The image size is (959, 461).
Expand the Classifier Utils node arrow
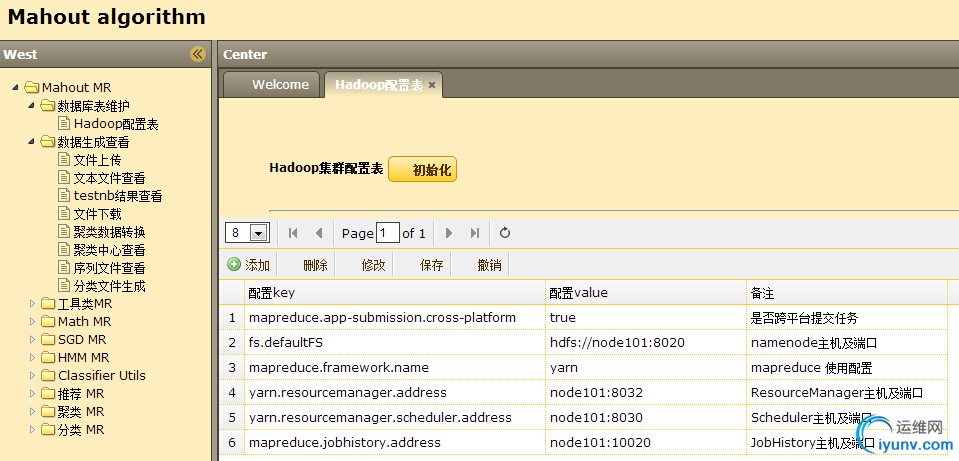click(32, 375)
